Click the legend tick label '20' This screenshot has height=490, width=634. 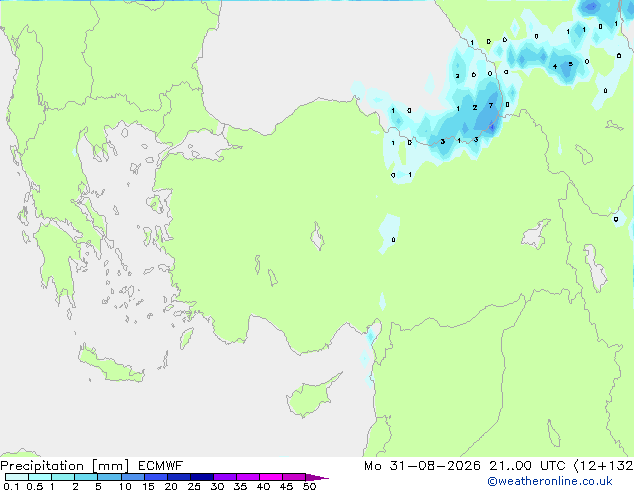(171, 486)
